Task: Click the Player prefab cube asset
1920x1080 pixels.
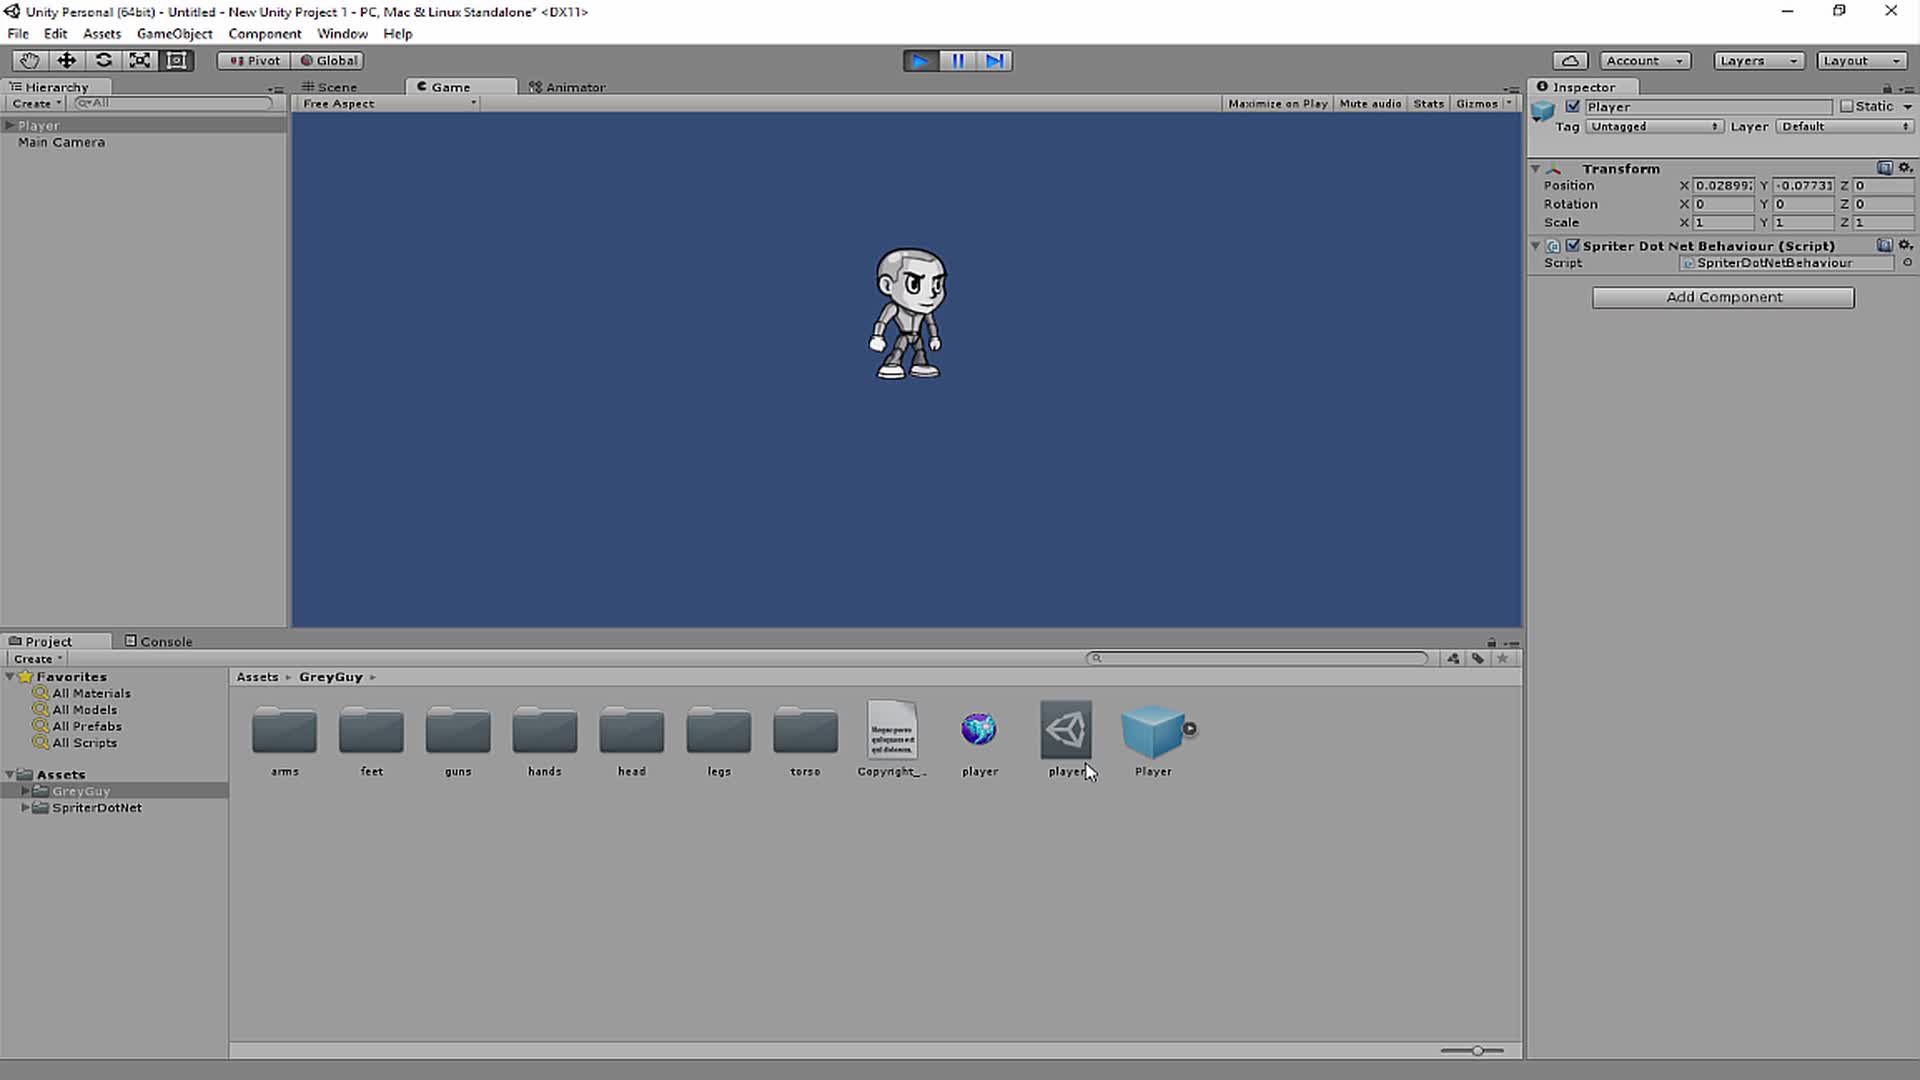Action: coord(1152,731)
